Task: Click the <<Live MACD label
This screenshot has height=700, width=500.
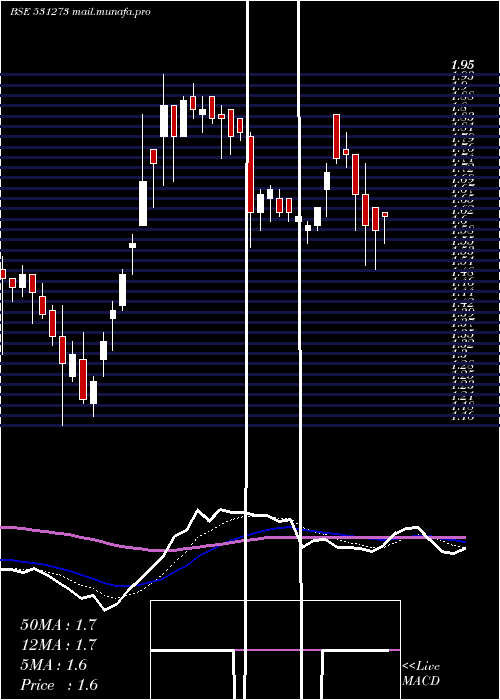Action: tap(421, 674)
